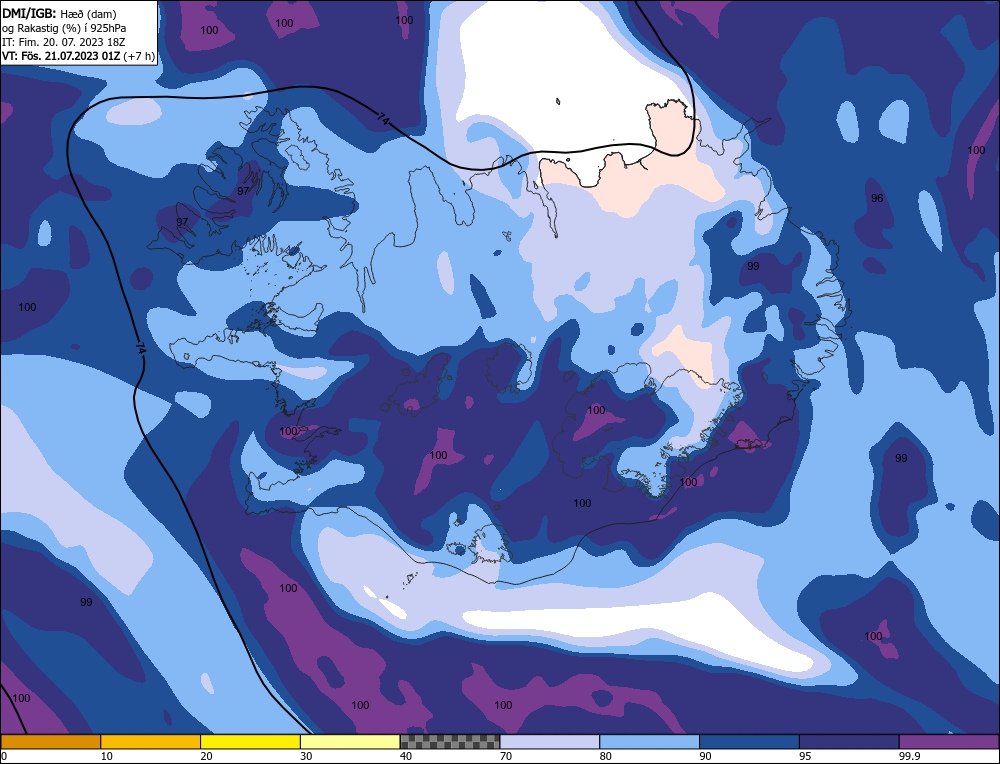This screenshot has width=1000, height=764.
Task: Click the '99' value off the east coast
Action: click(901, 458)
